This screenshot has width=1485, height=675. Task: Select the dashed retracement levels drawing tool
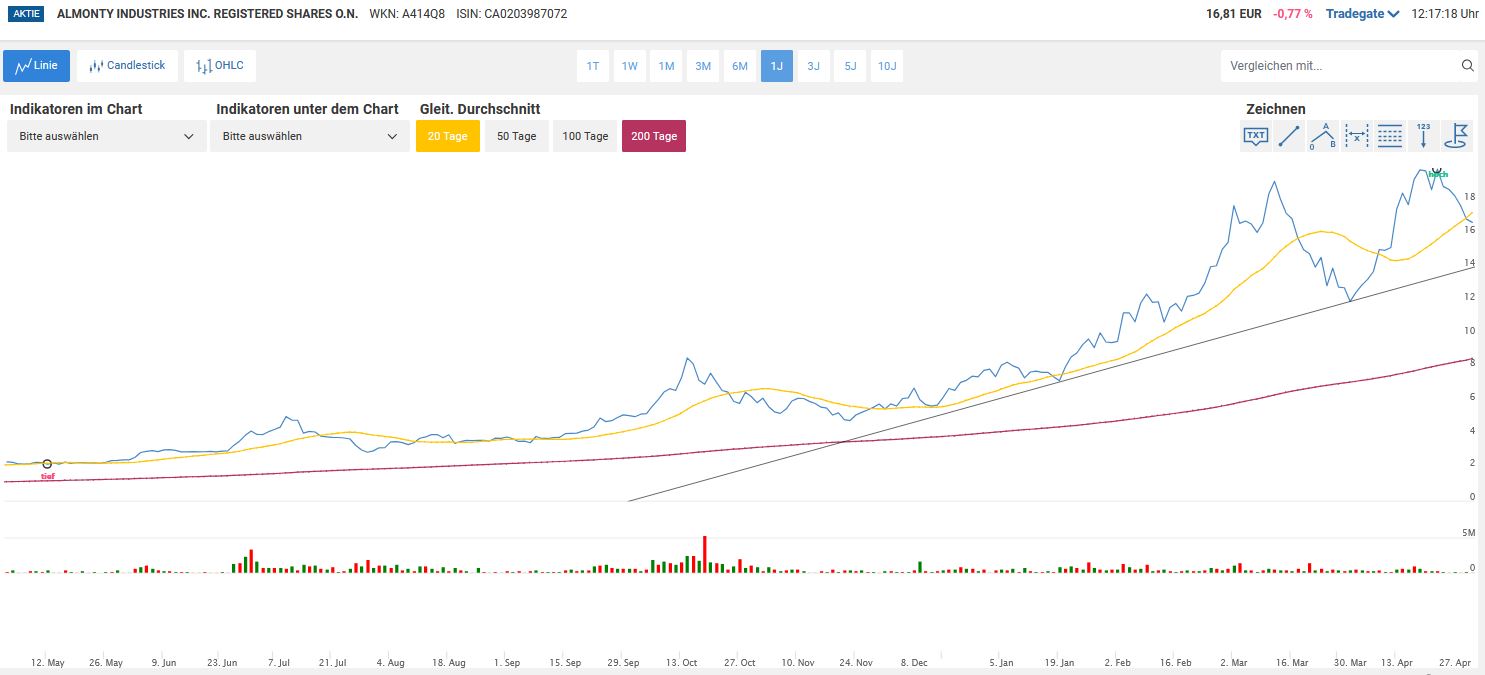[x=1390, y=136]
